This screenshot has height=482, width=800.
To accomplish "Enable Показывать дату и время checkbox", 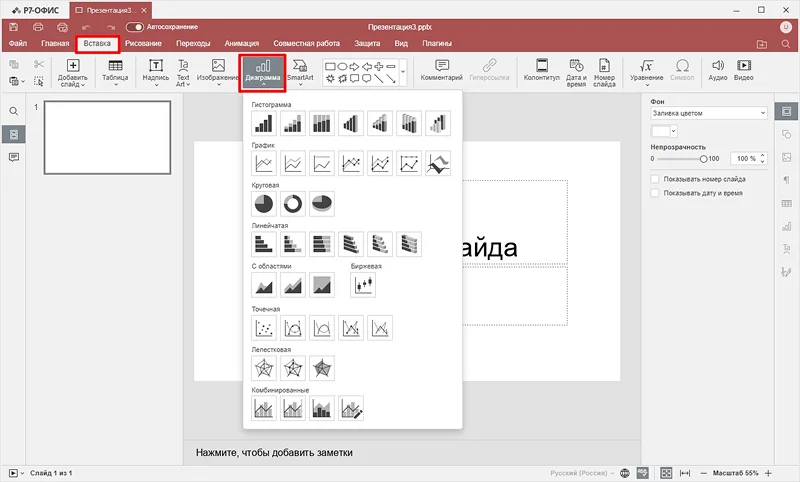I will 655,193.
